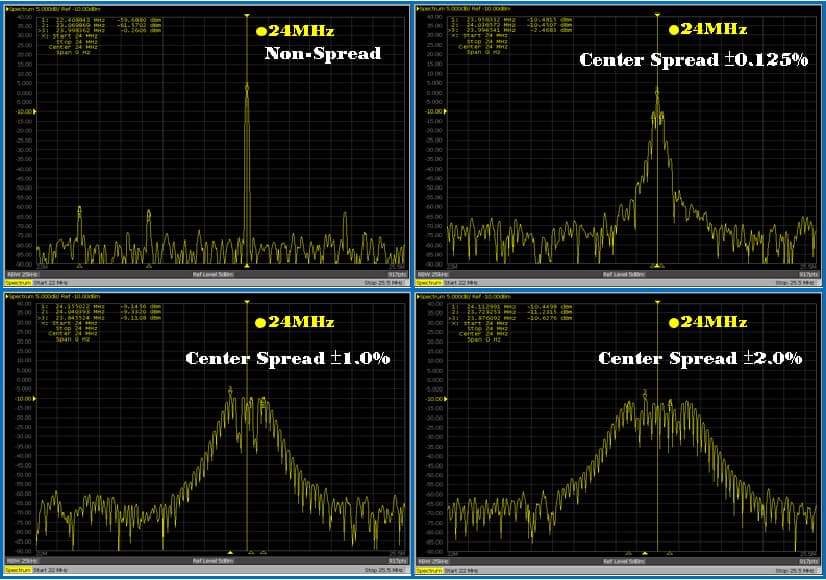Click the top center-line triangle in ±1.0% panel

coord(247,302)
